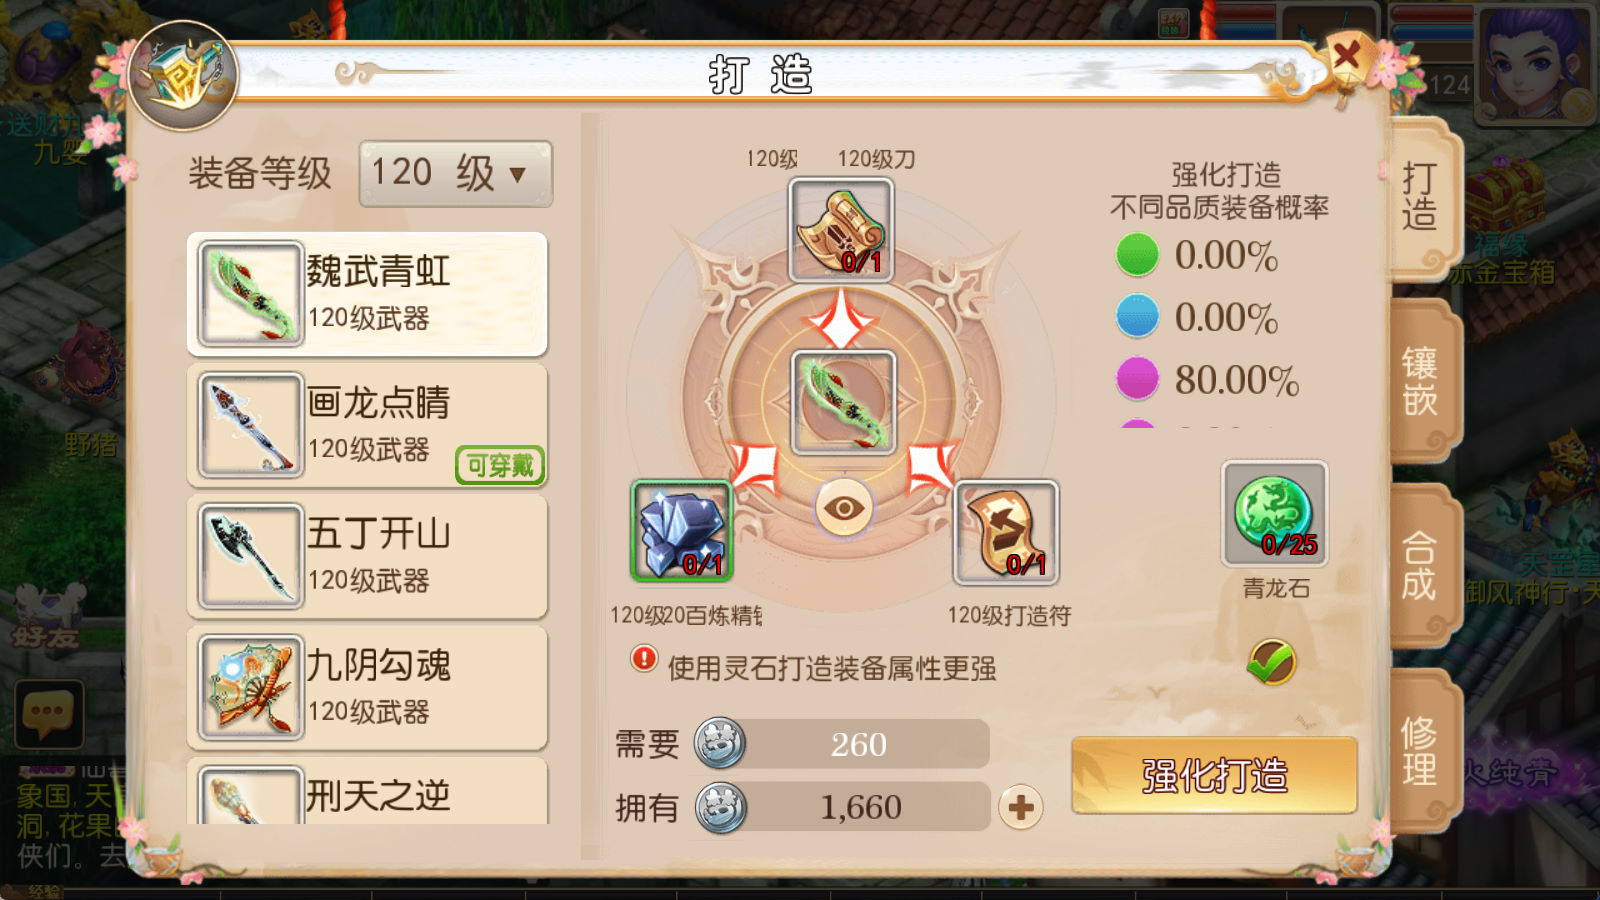
Task: Open the 修理 tab
Action: [1421, 750]
